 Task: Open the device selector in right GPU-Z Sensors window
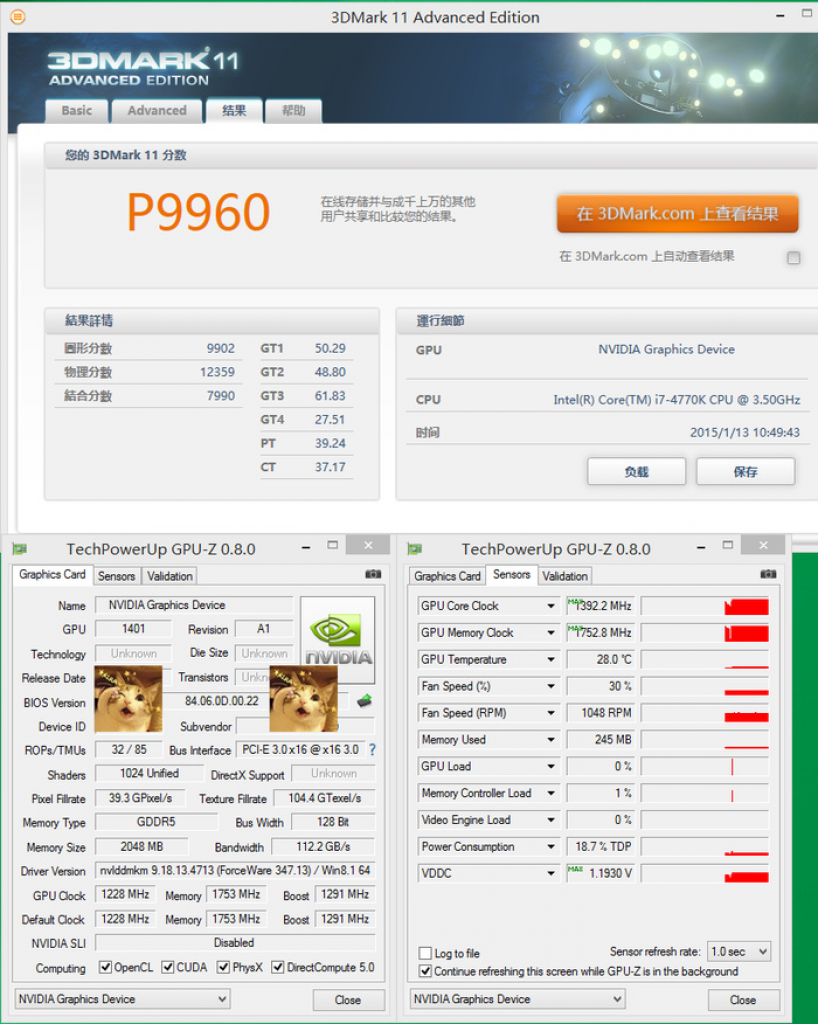518,999
